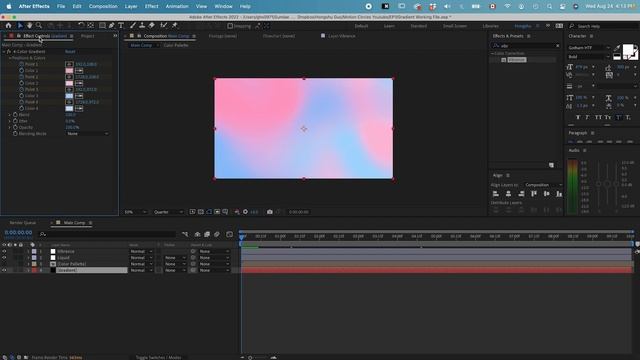The height and width of the screenshot is (360, 640).
Task: Open the Layer menu
Action: pos(131,7)
